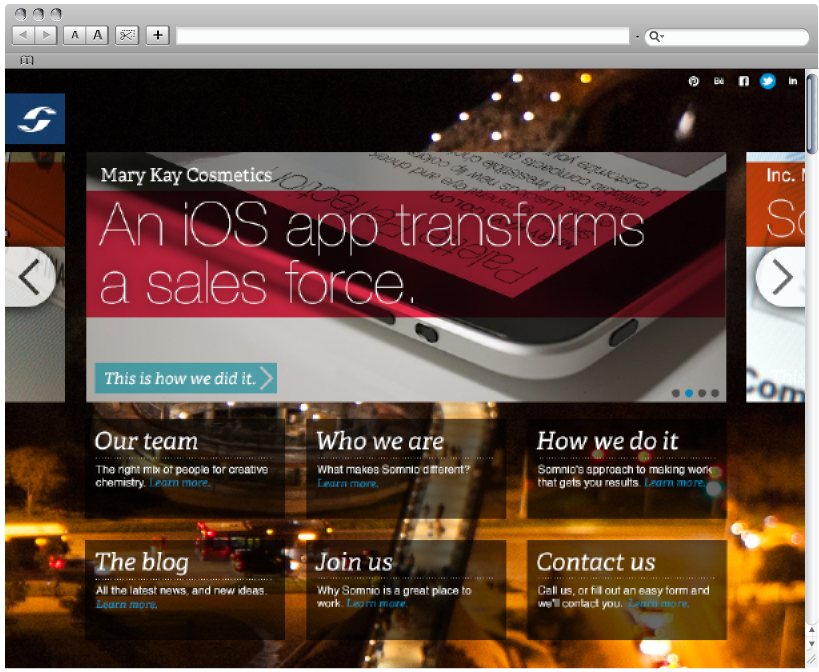Click the "An iOS app transforms" headline
The height and width of the screenshot is (672, 819).
coord(371,225)
